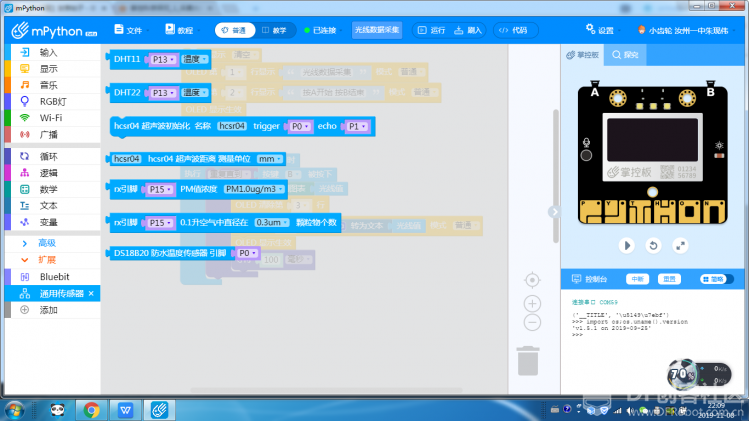Click the 添加 extension plus icon

(24, 310)
